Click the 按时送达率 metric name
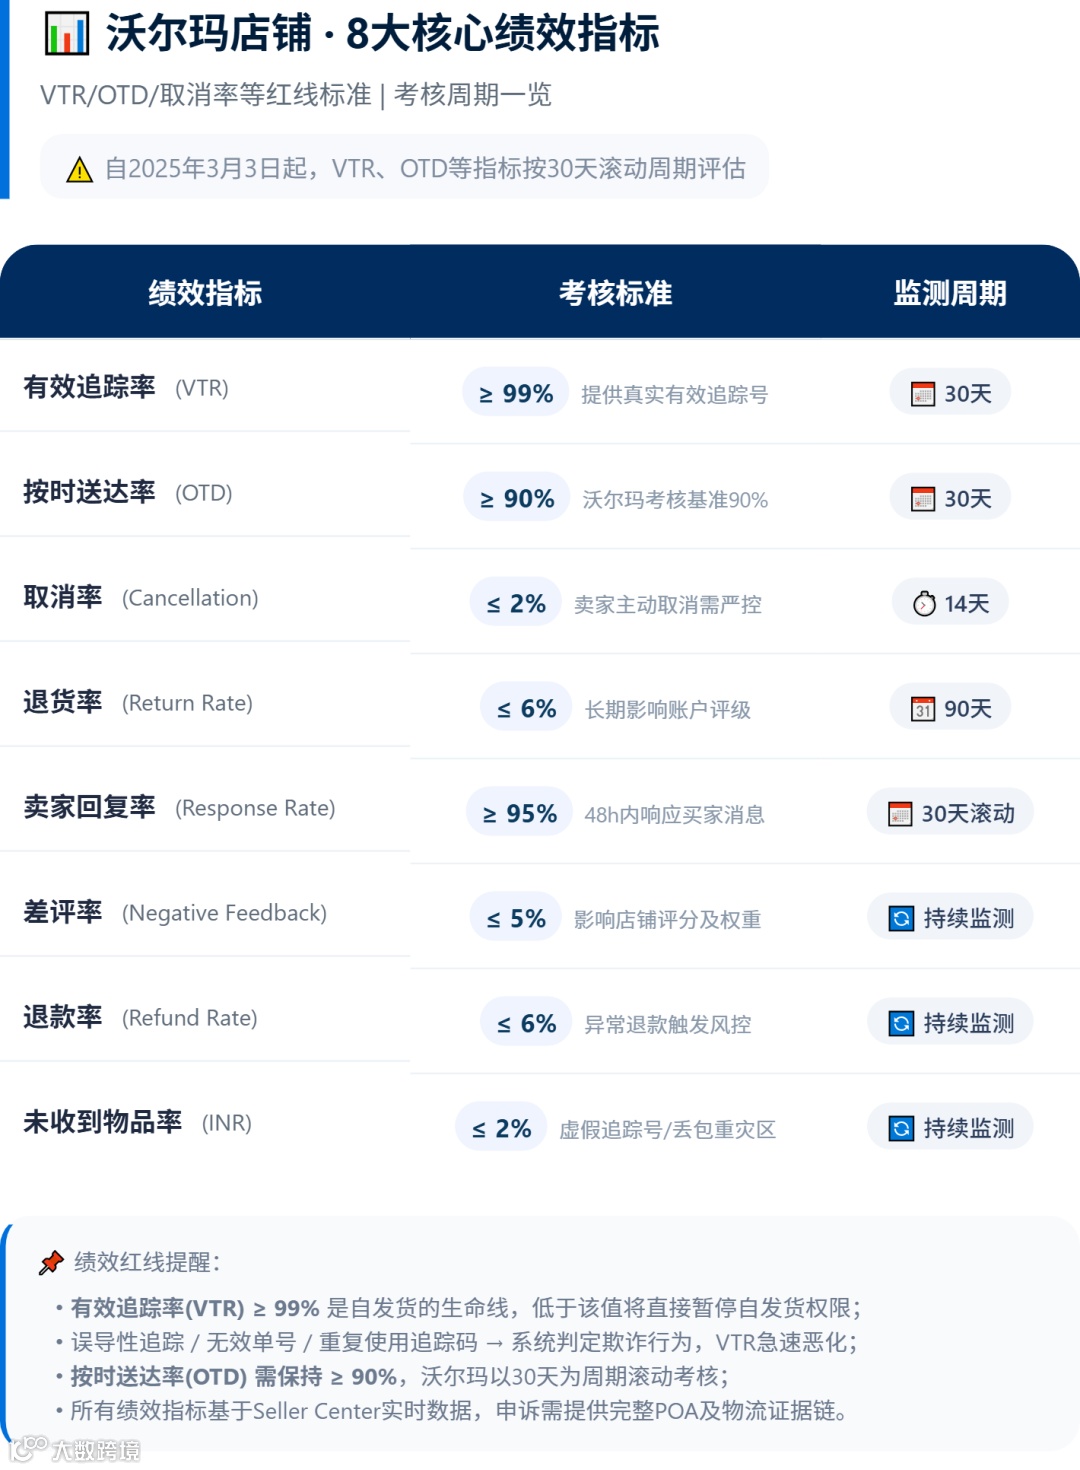Image resolution: width=1080 pixels, height=1470 pixels. pos(90,492)
